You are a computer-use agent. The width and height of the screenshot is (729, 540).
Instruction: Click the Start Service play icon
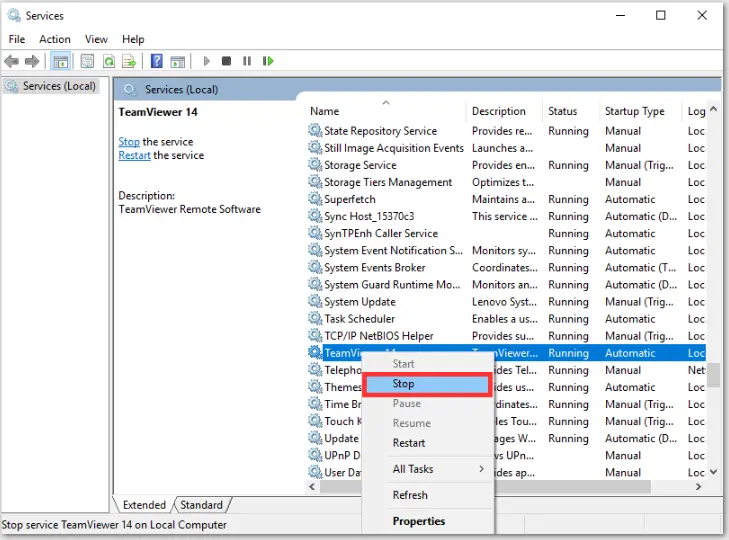click(207, 61)
